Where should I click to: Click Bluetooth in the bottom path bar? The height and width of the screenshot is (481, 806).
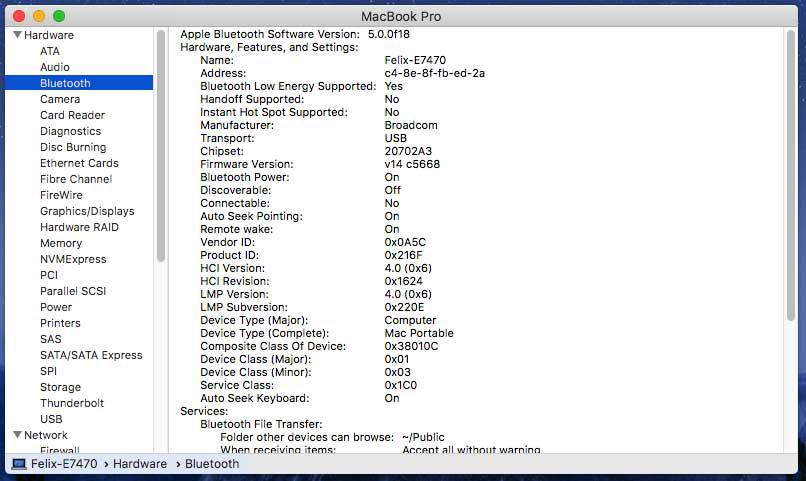click(x=211, y=464)
